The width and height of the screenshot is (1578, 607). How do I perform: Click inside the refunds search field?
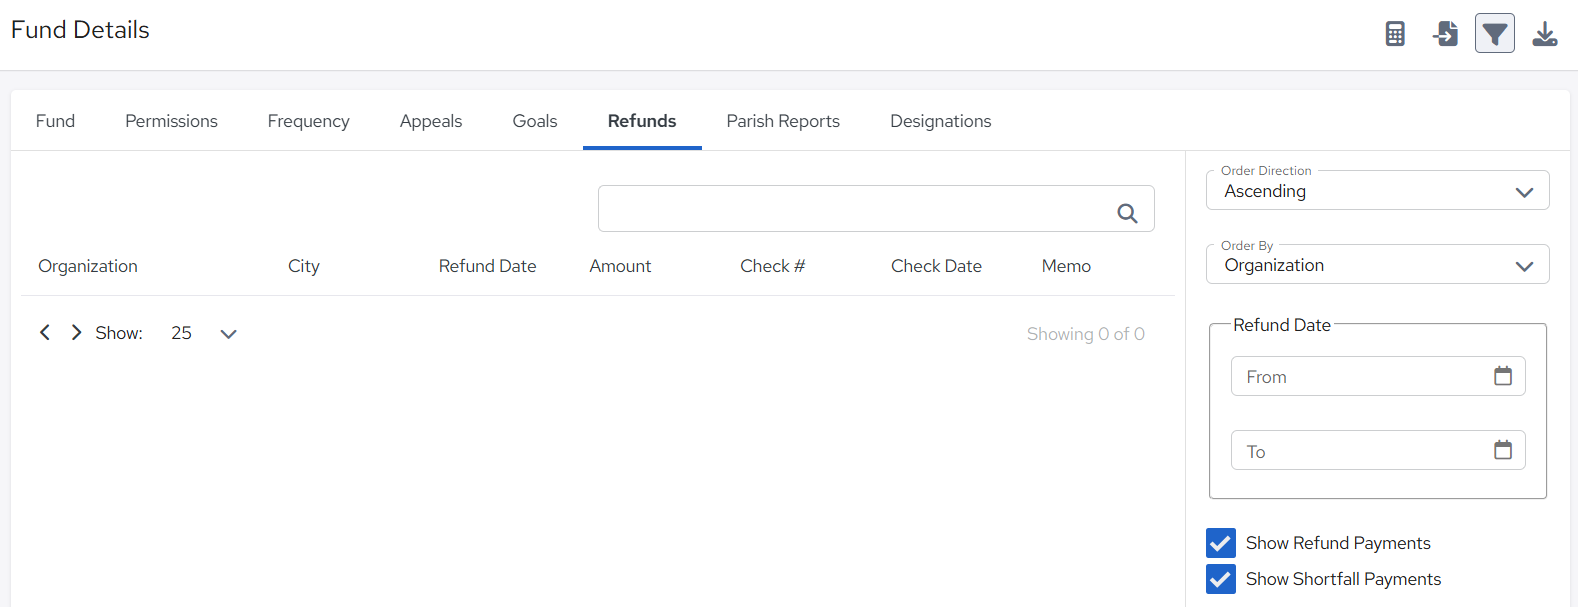(x=876, y=208)
